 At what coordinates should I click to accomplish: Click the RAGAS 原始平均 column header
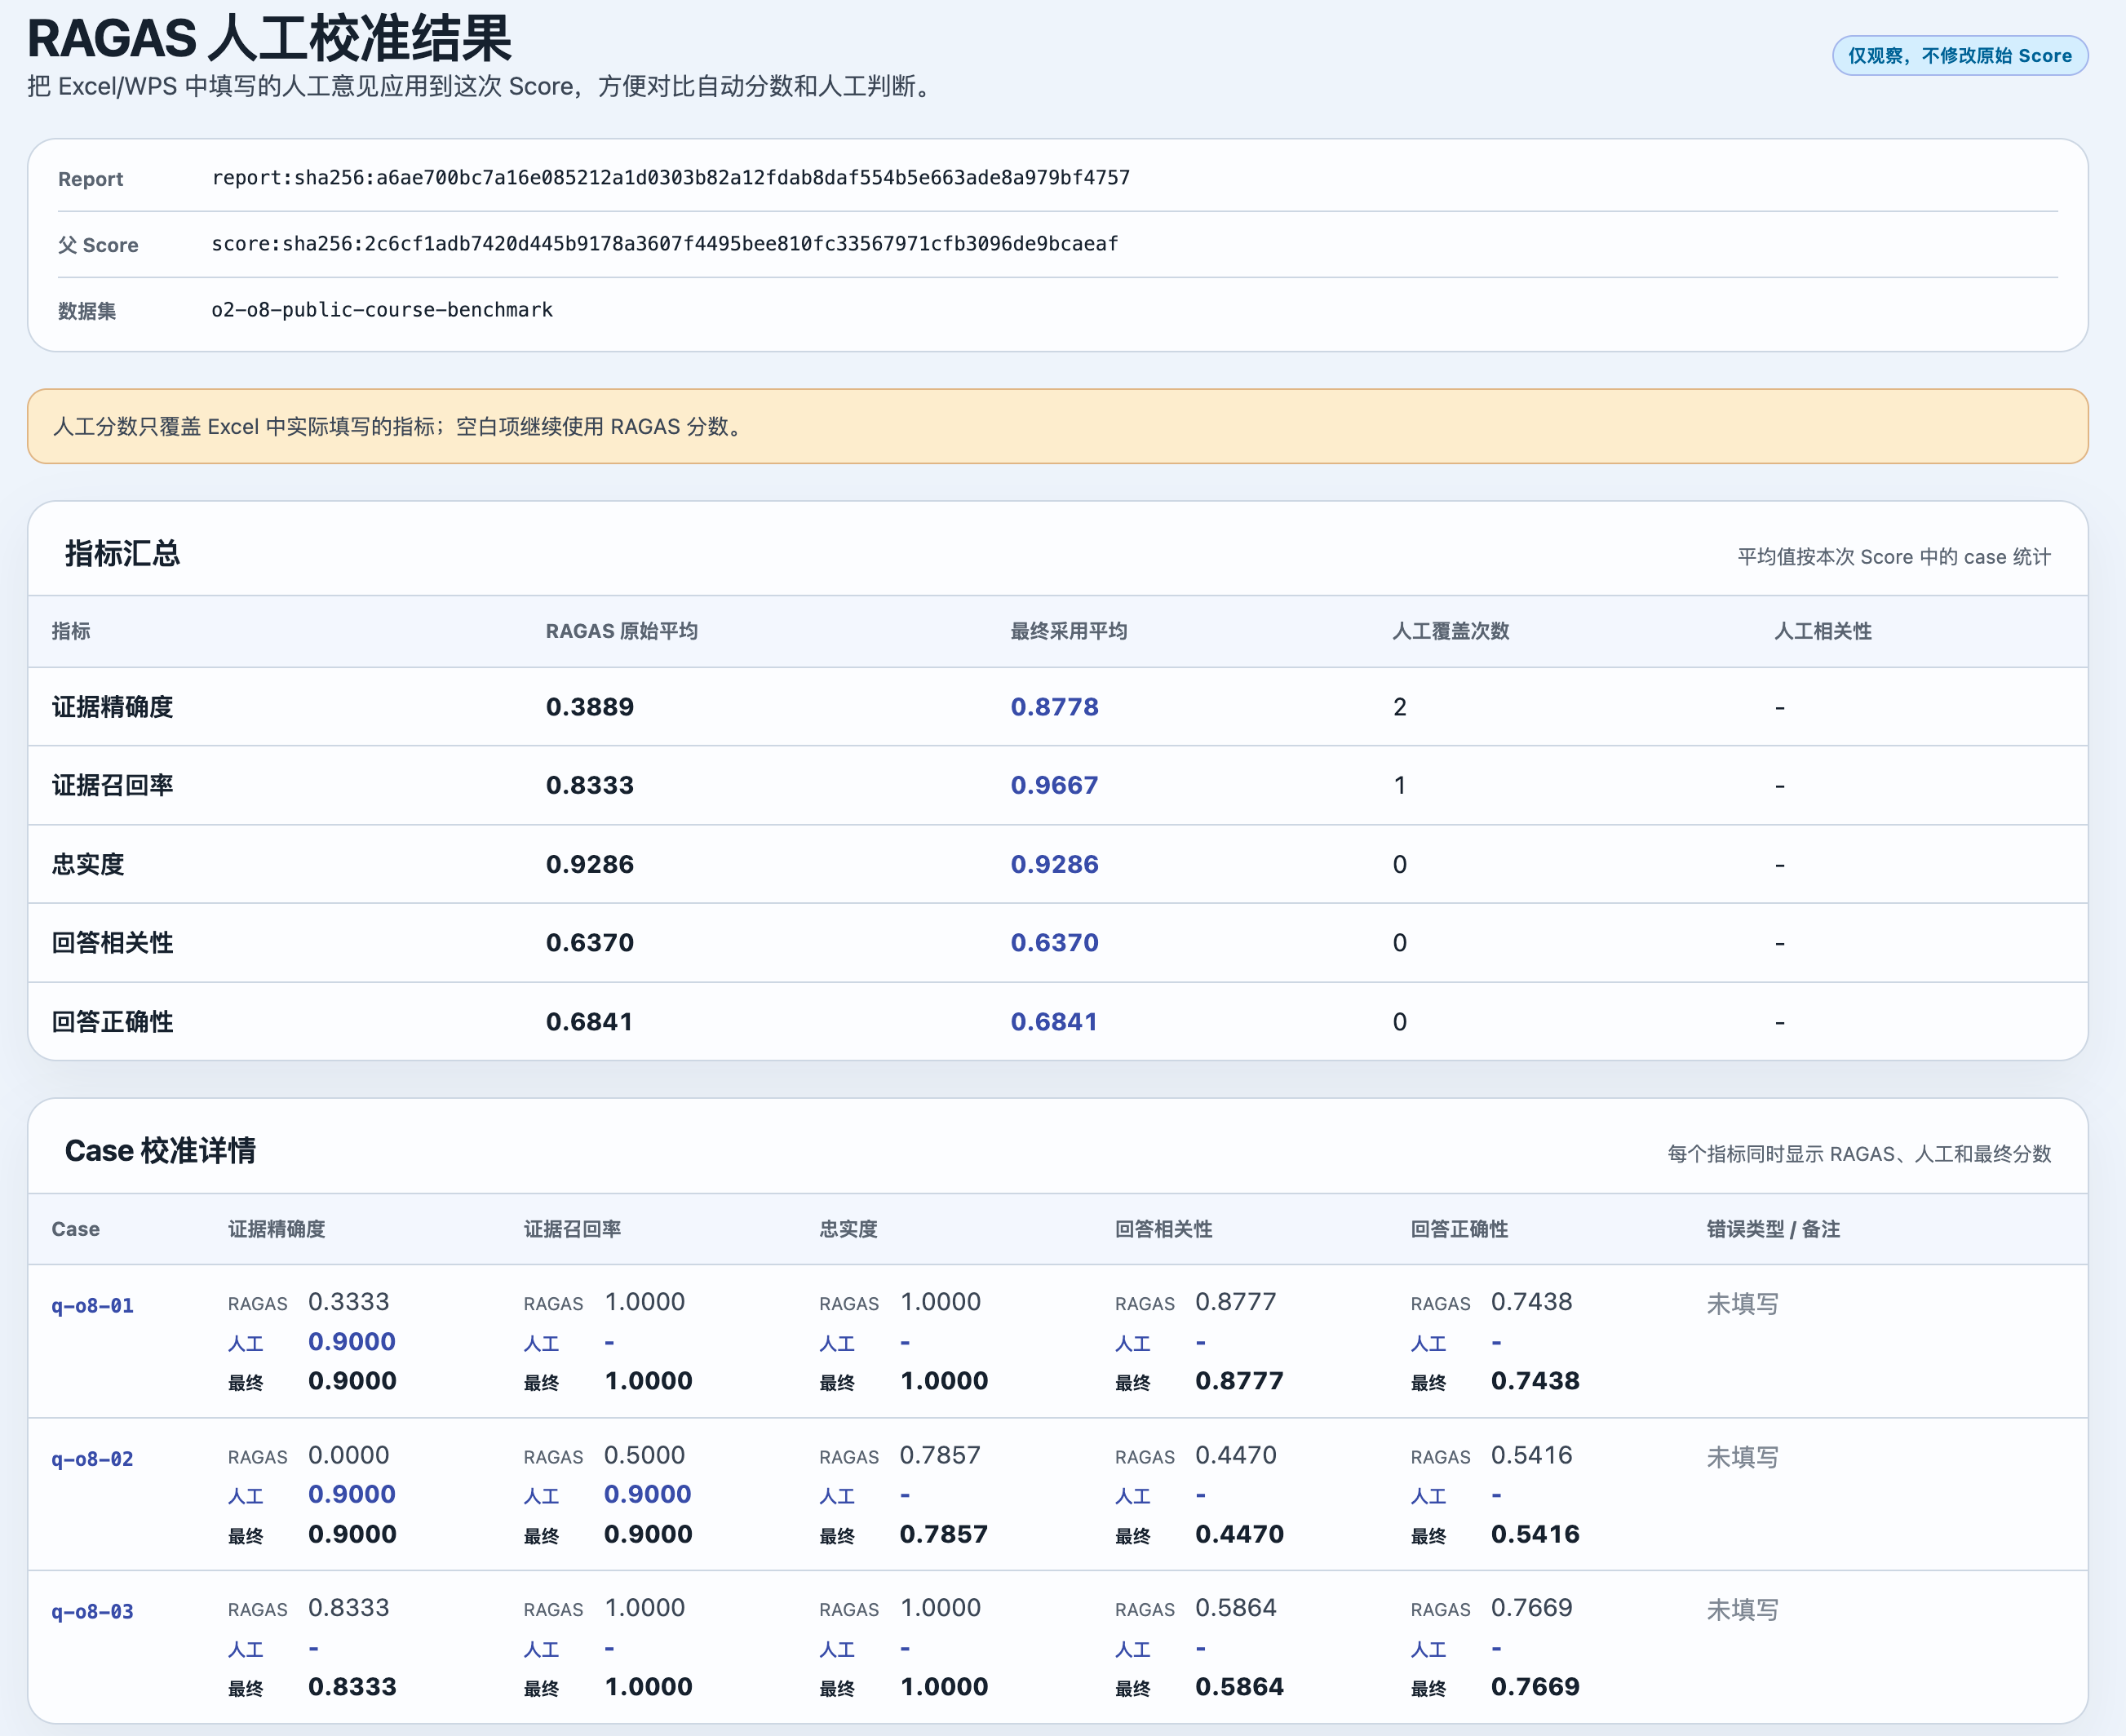pos(621,631)
